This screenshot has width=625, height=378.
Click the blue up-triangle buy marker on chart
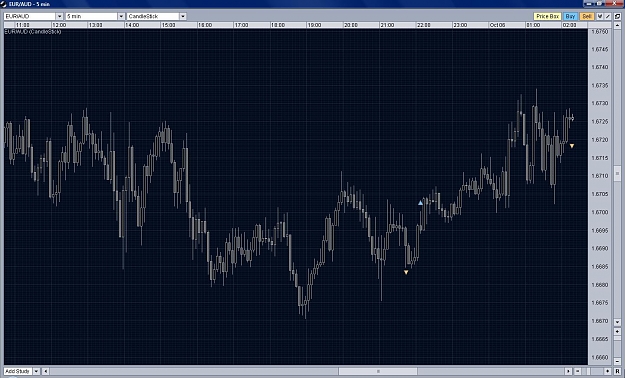[420, 203]
